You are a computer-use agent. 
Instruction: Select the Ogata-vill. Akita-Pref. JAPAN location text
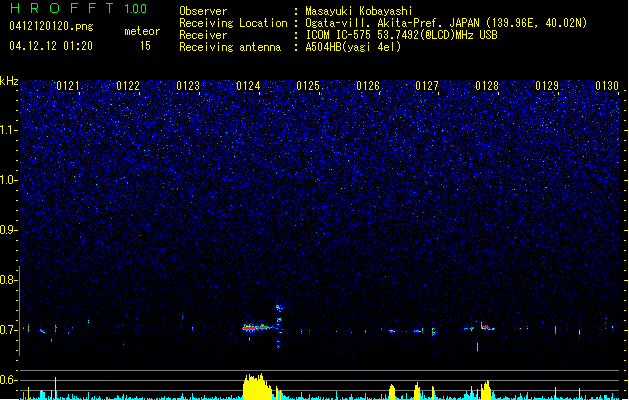(x=446, y=23)
